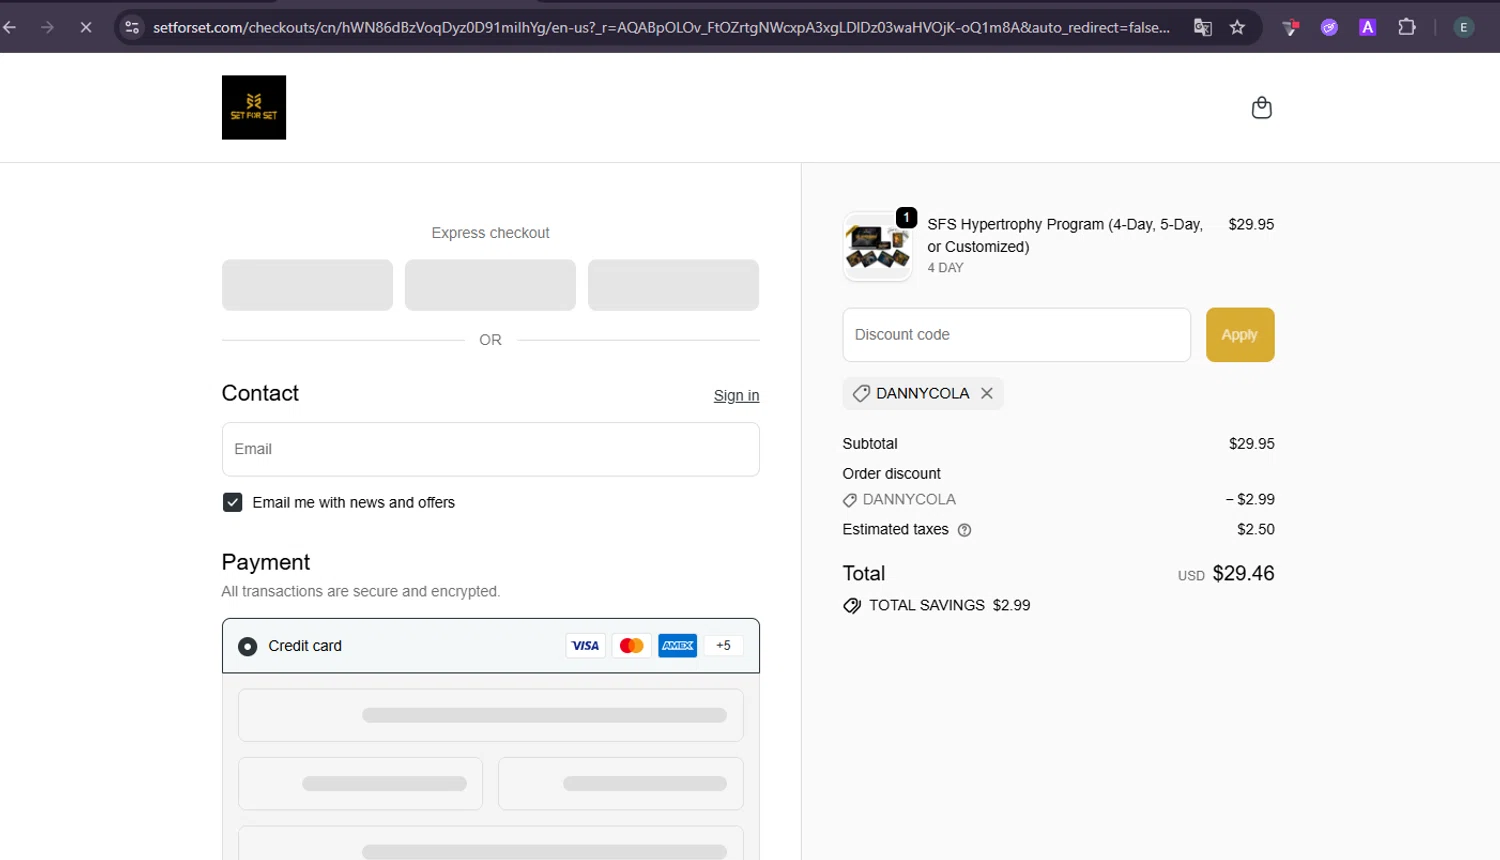Focus the Discount code field

point(1016,335)
